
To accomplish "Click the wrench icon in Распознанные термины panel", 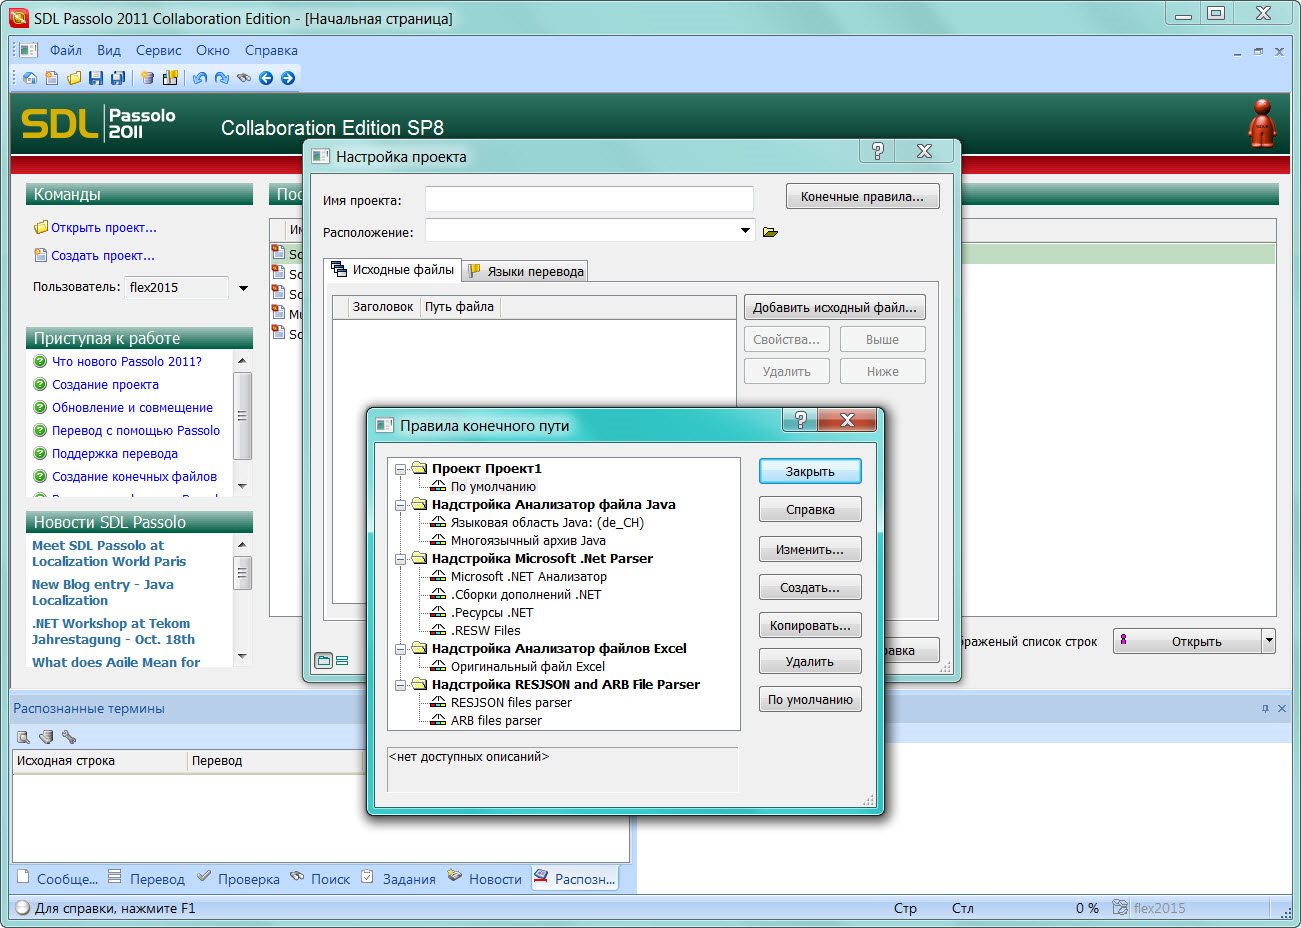I will tap(69, 737).
